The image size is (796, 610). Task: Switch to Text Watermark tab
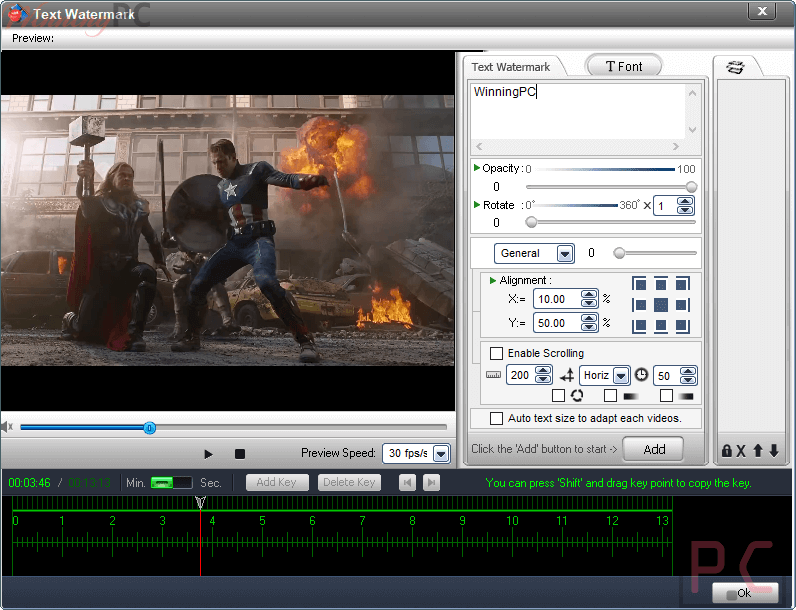coord(511,67)
